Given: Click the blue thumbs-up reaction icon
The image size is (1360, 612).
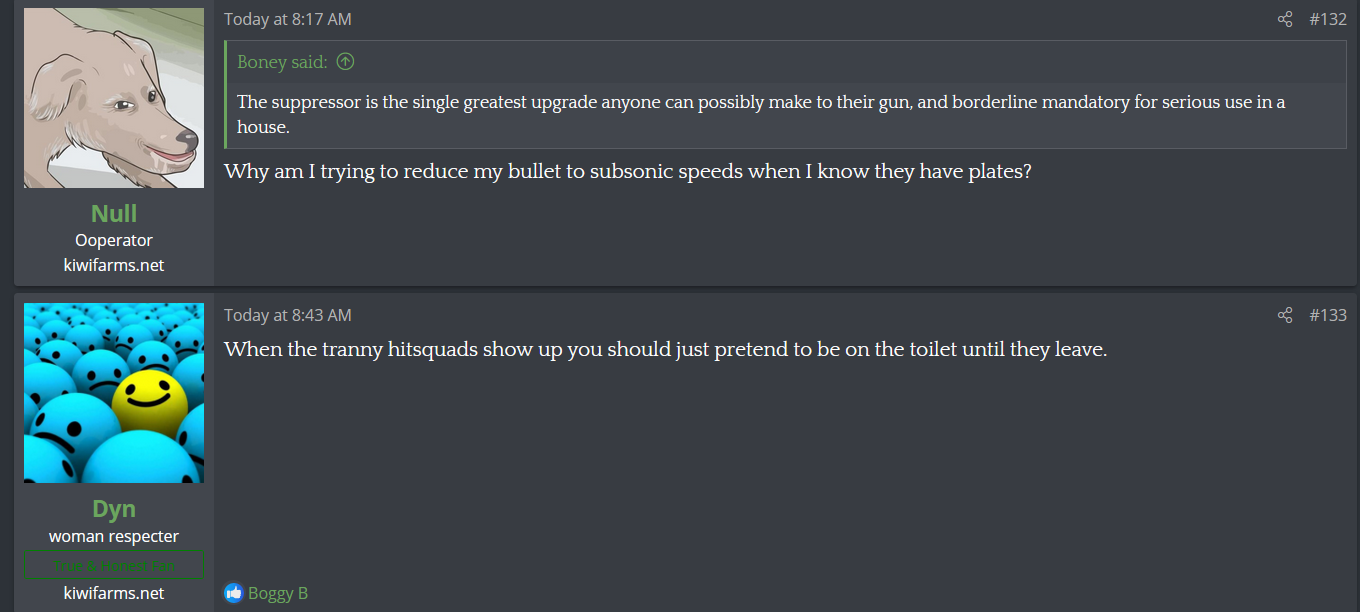Looking at the screenshot, I should click(x=234, y=593).
